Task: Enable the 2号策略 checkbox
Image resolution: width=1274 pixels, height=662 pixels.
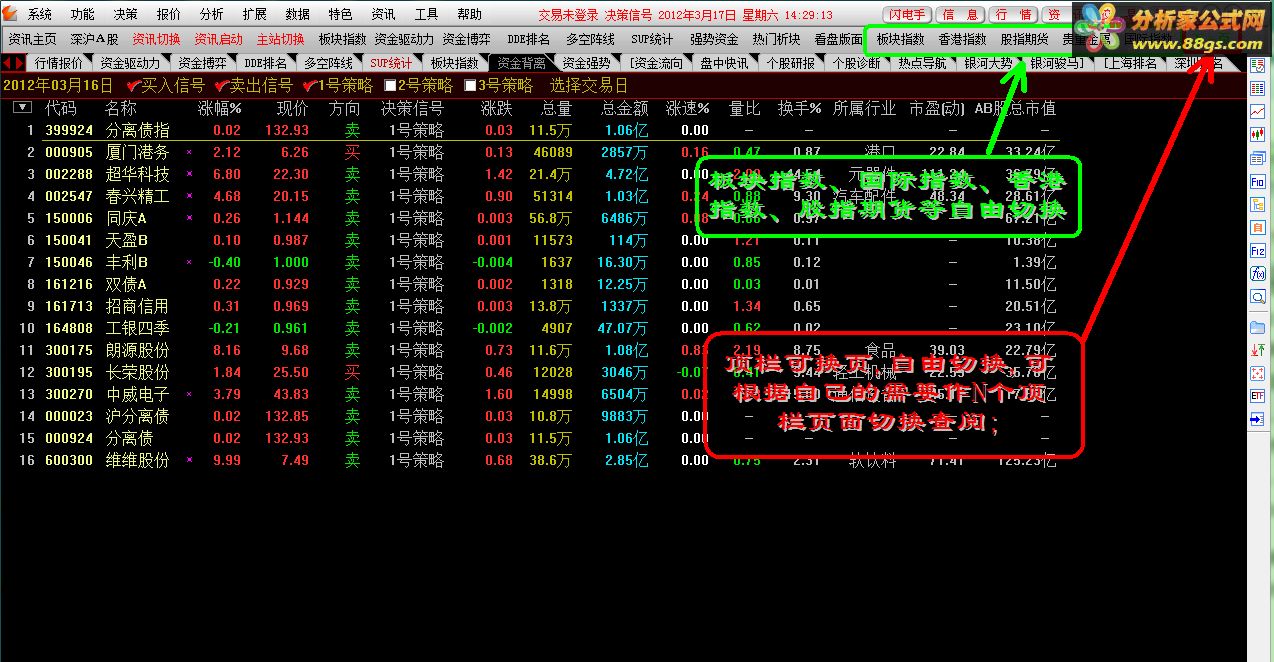Action: click(x=390, y=86)
